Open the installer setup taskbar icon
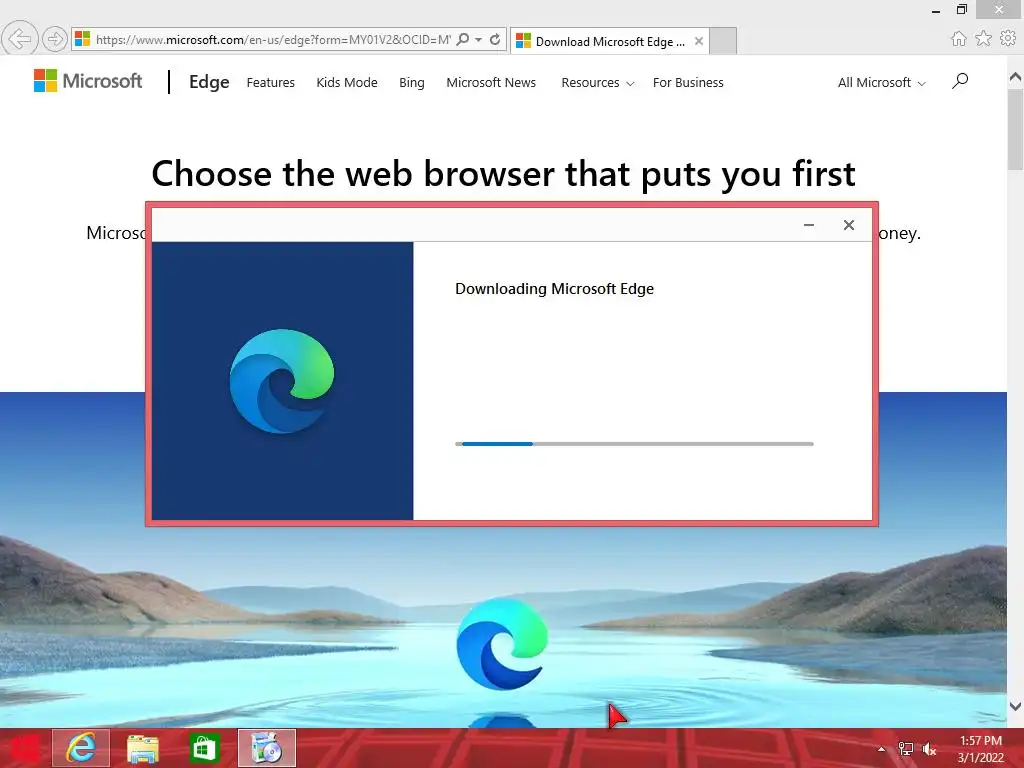Screen dimensions: 1024x768 coord(266,748)
